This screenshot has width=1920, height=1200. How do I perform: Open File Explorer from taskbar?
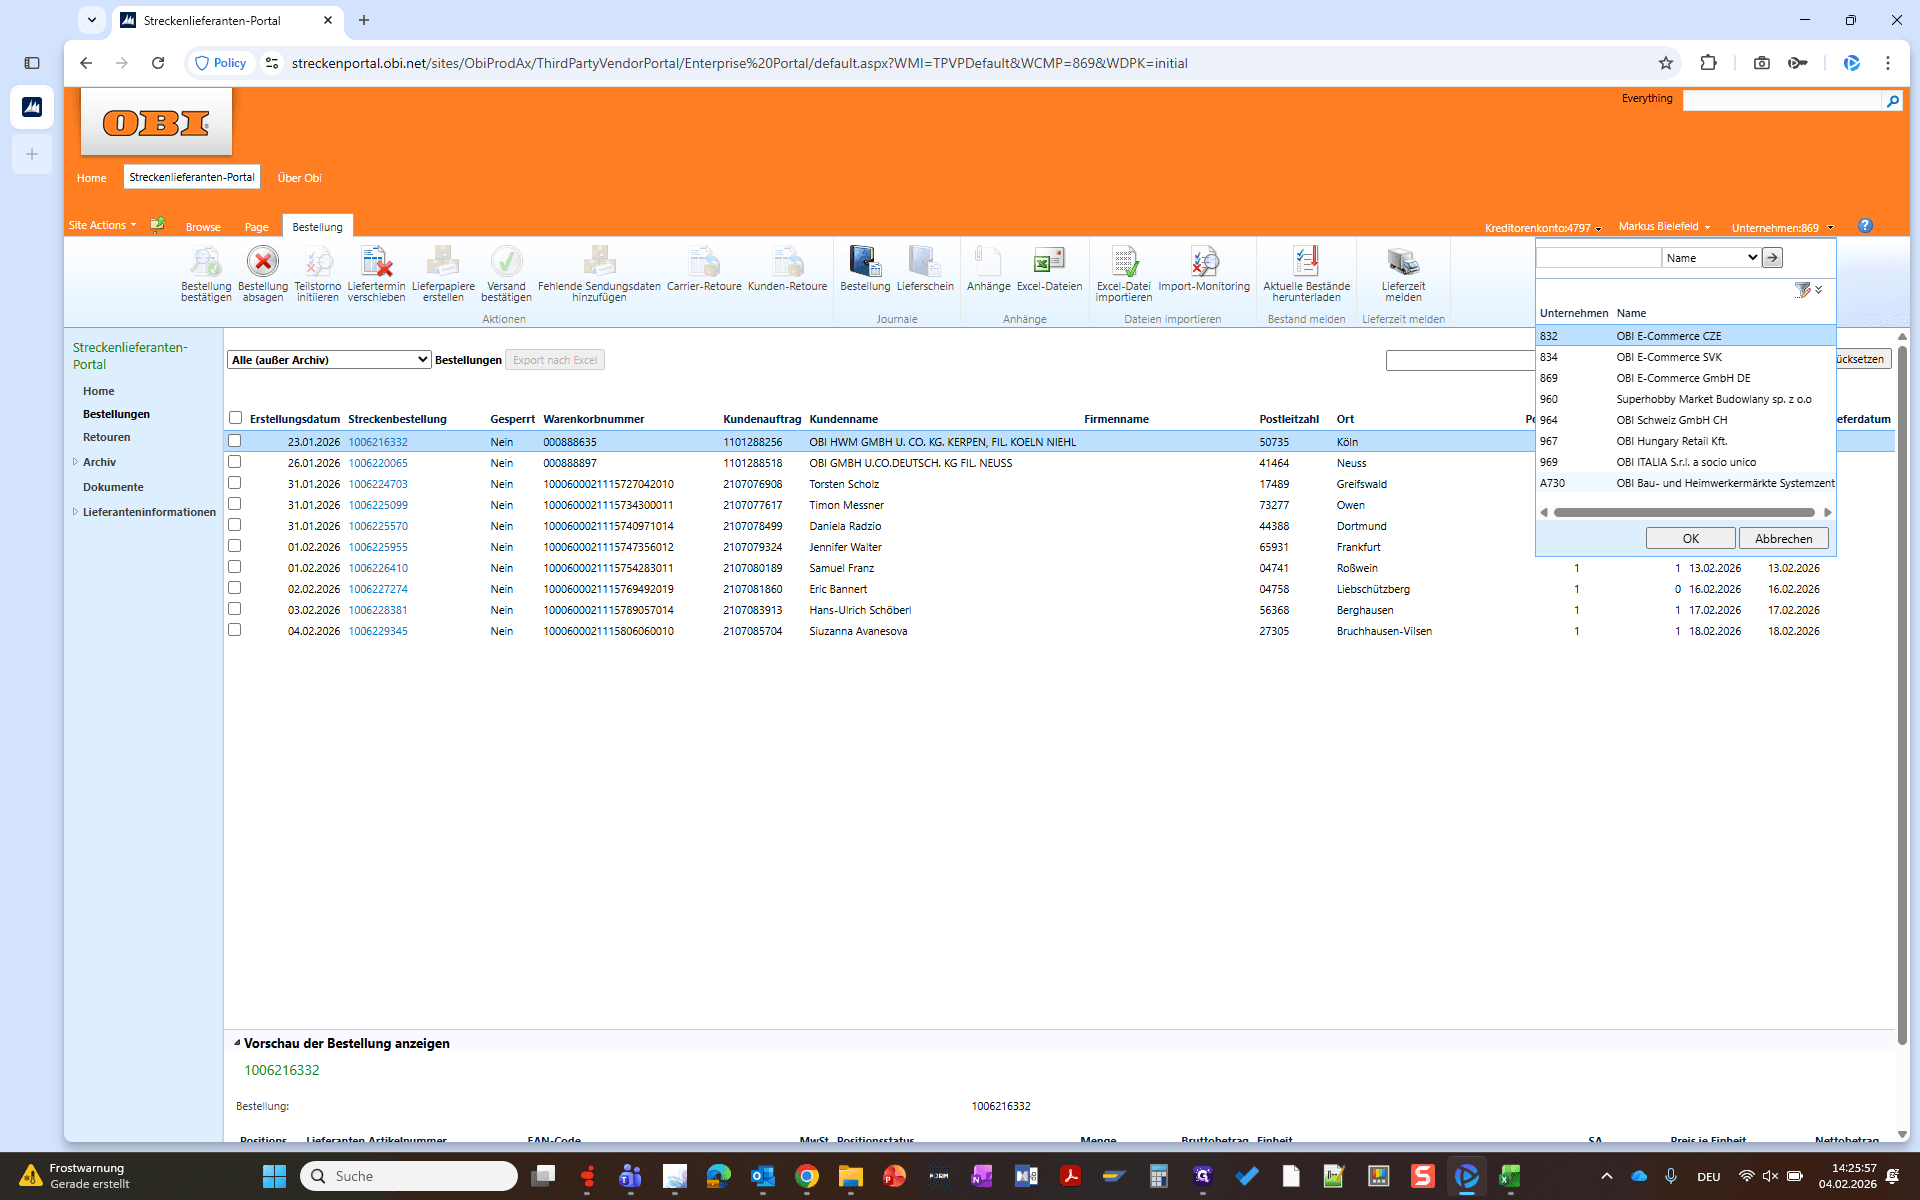coord(851,1176)
